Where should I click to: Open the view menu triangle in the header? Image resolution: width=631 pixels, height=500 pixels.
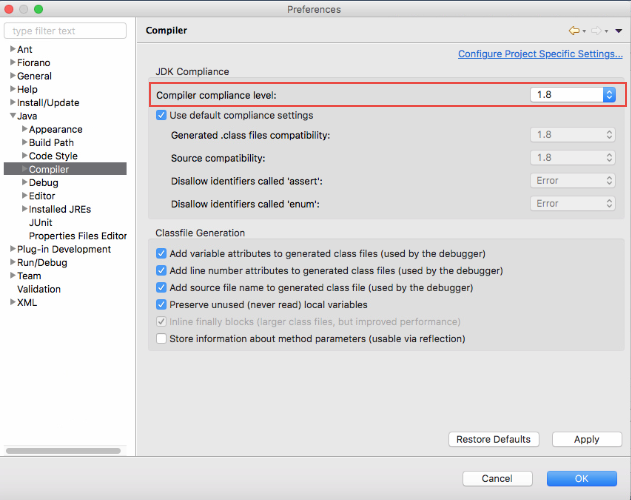coord(619,31)
